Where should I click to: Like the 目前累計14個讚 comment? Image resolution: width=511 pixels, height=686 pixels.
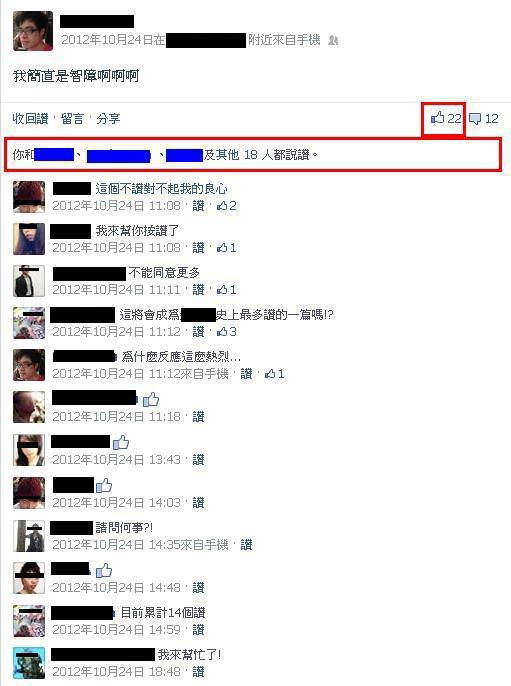coord(198,630)
